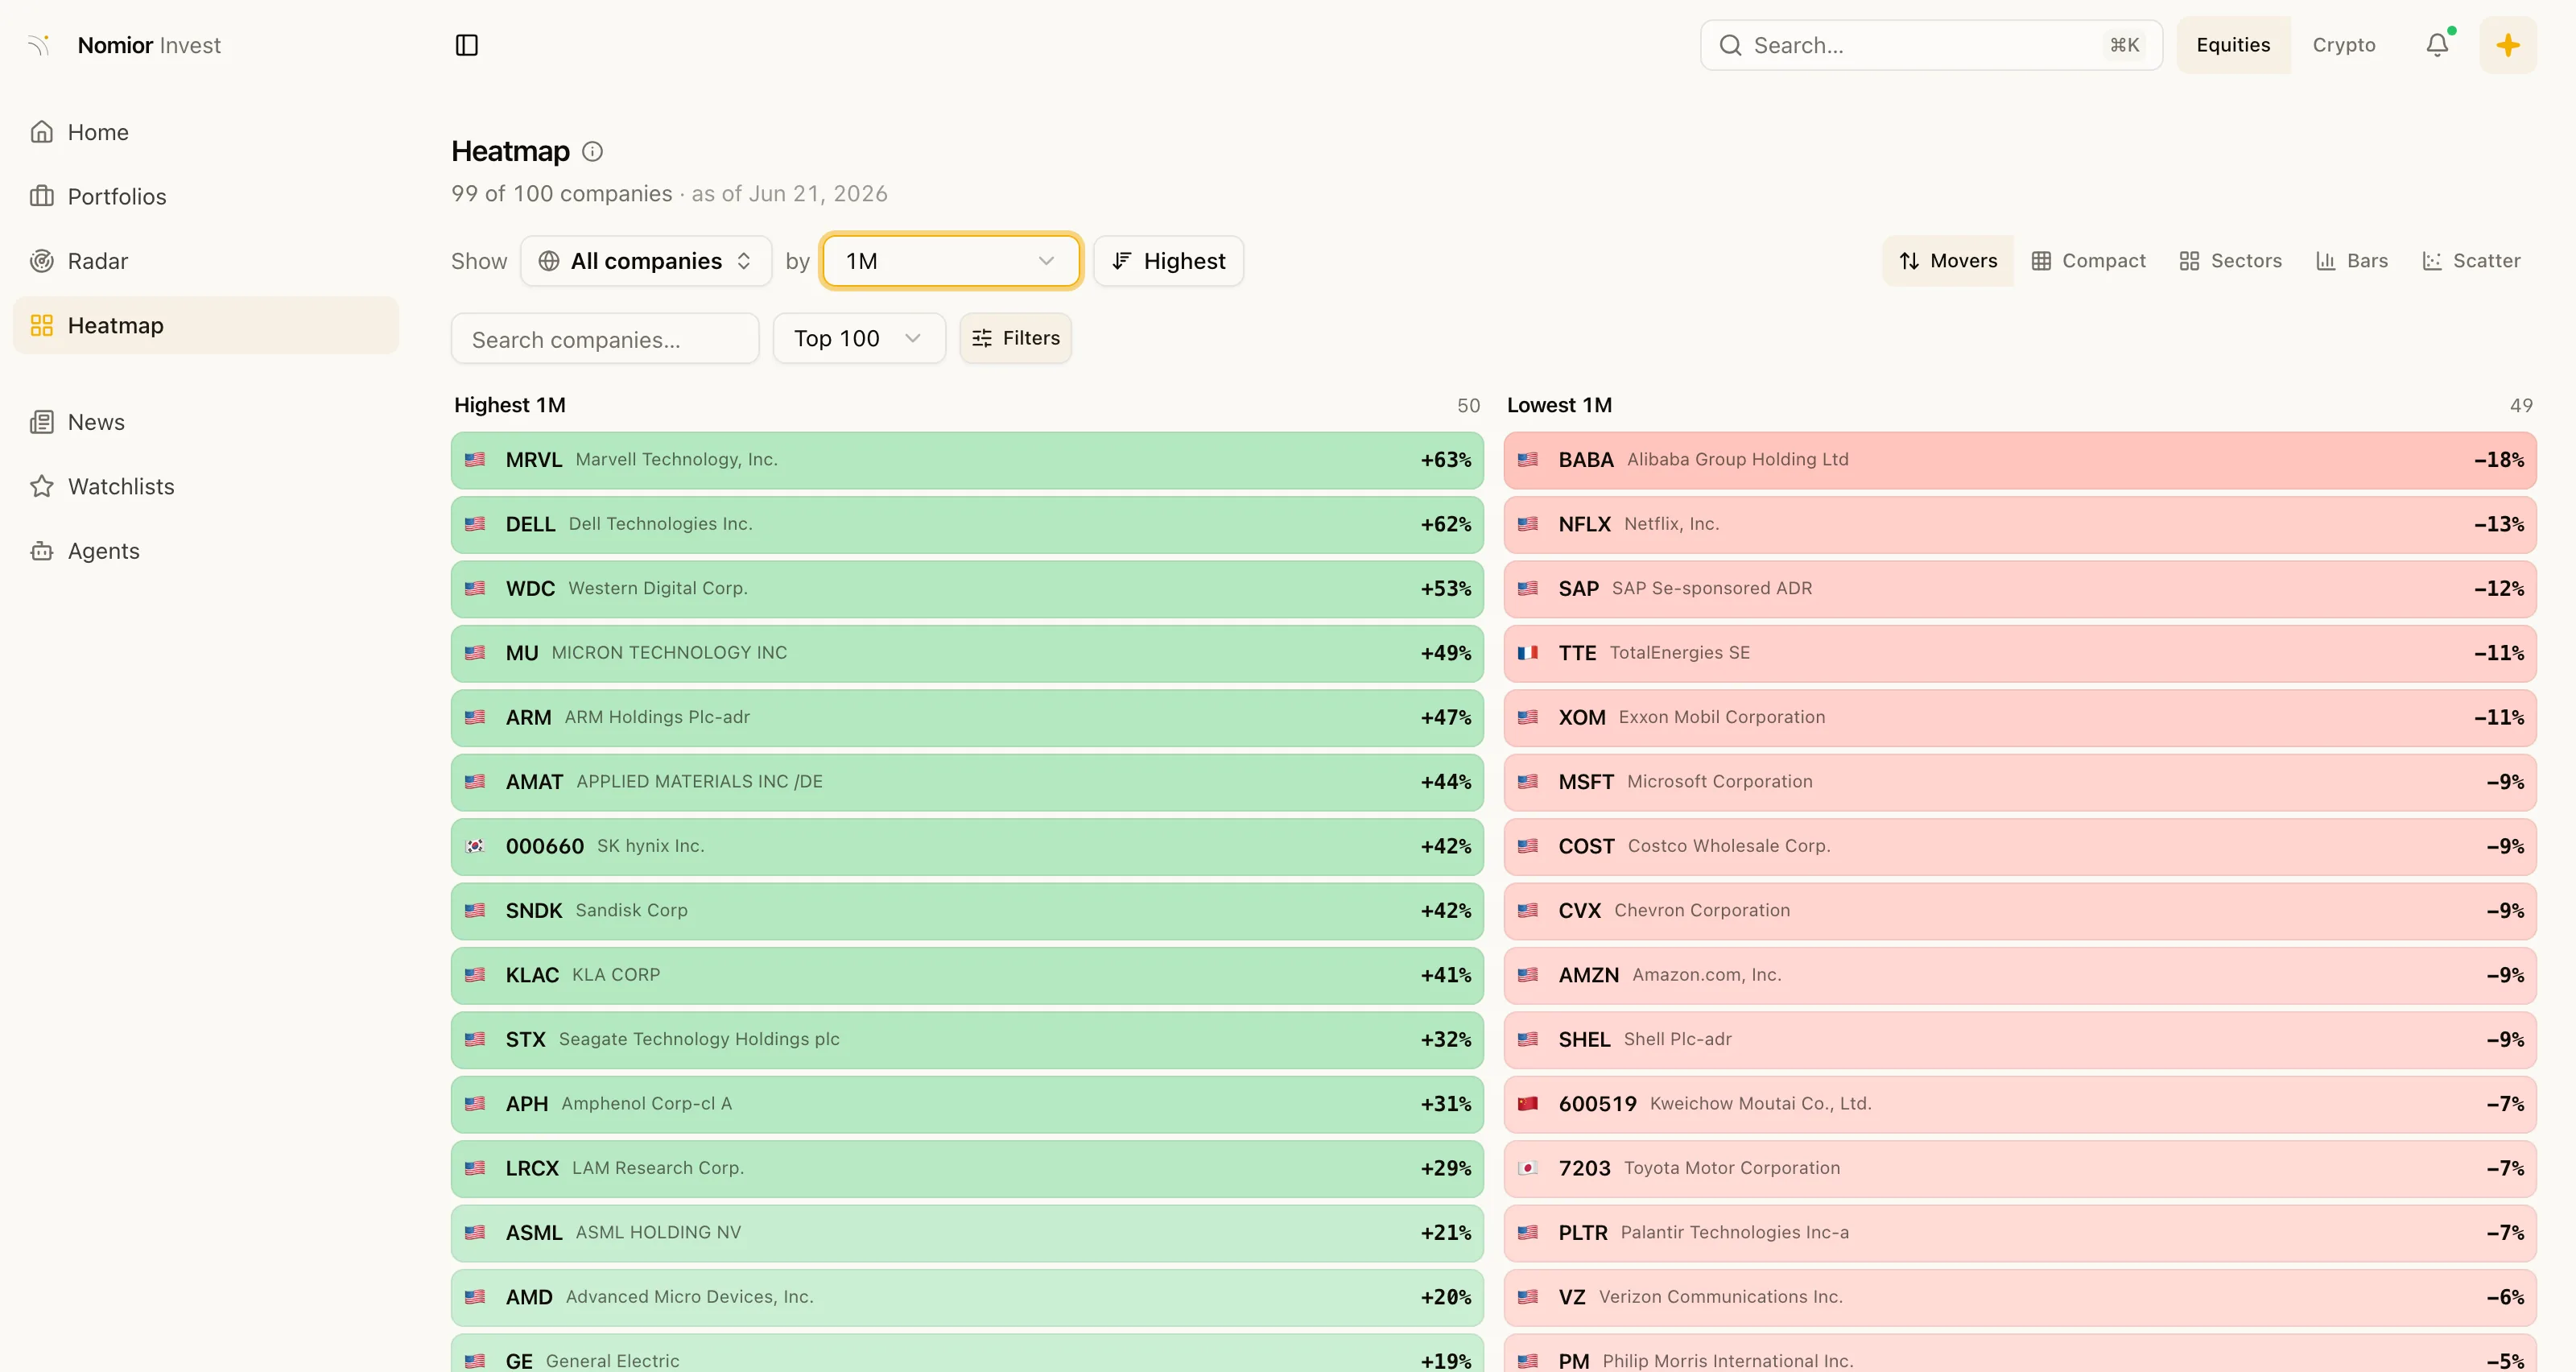Open Agents in sidebar
This screenshot has height=1372, width=2576.
(206, 551)
